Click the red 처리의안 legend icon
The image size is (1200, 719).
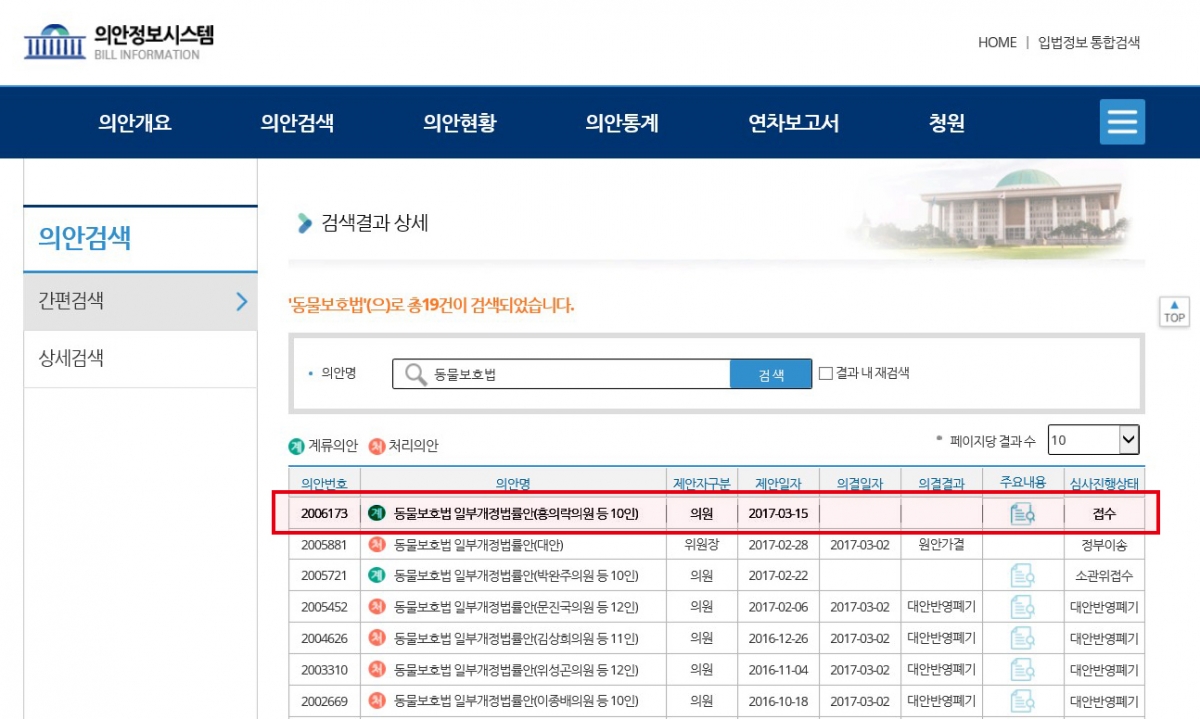click(x=376, y=446)
